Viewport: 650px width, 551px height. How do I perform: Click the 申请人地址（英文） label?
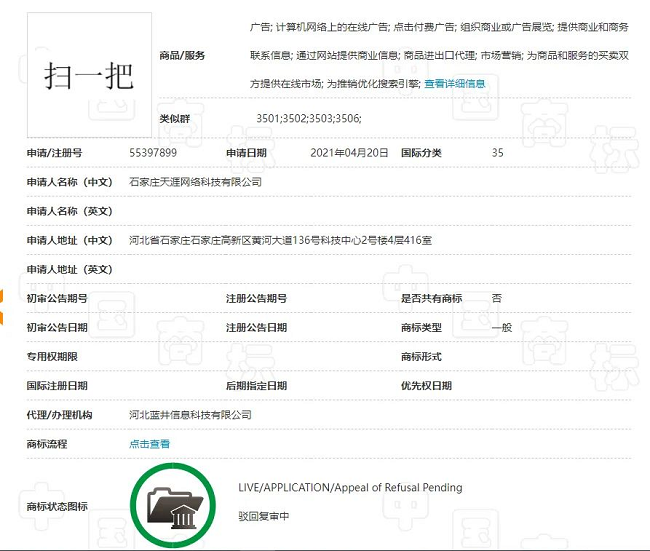(70, 269)
